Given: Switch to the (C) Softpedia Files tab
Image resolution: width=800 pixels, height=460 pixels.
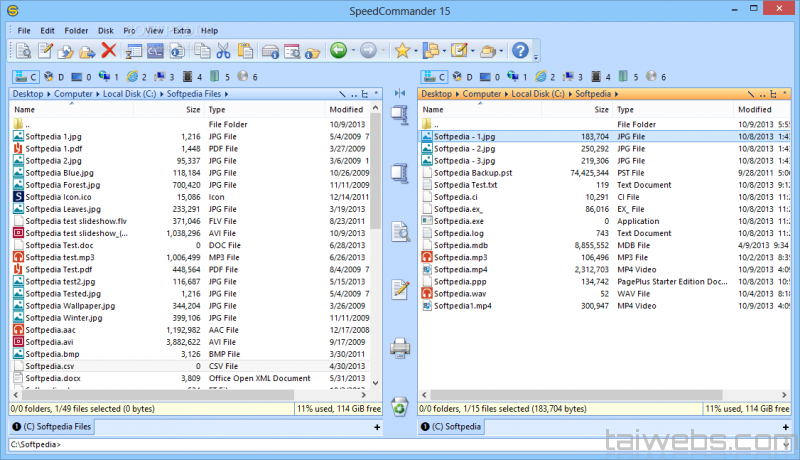Looking at the screenshot, I should pos(57,427).
